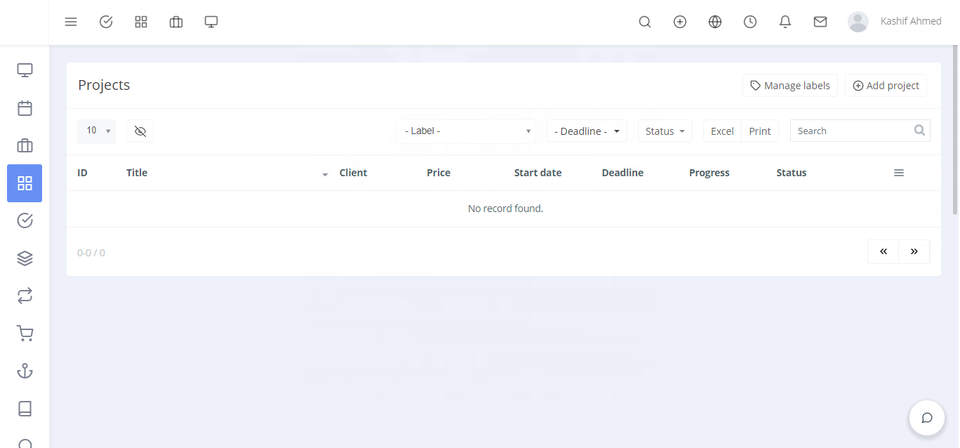This screenshot has height=448, width=960.
Task: Click the hamburger menu icon in top bar
Action: [x=71, y=22]
